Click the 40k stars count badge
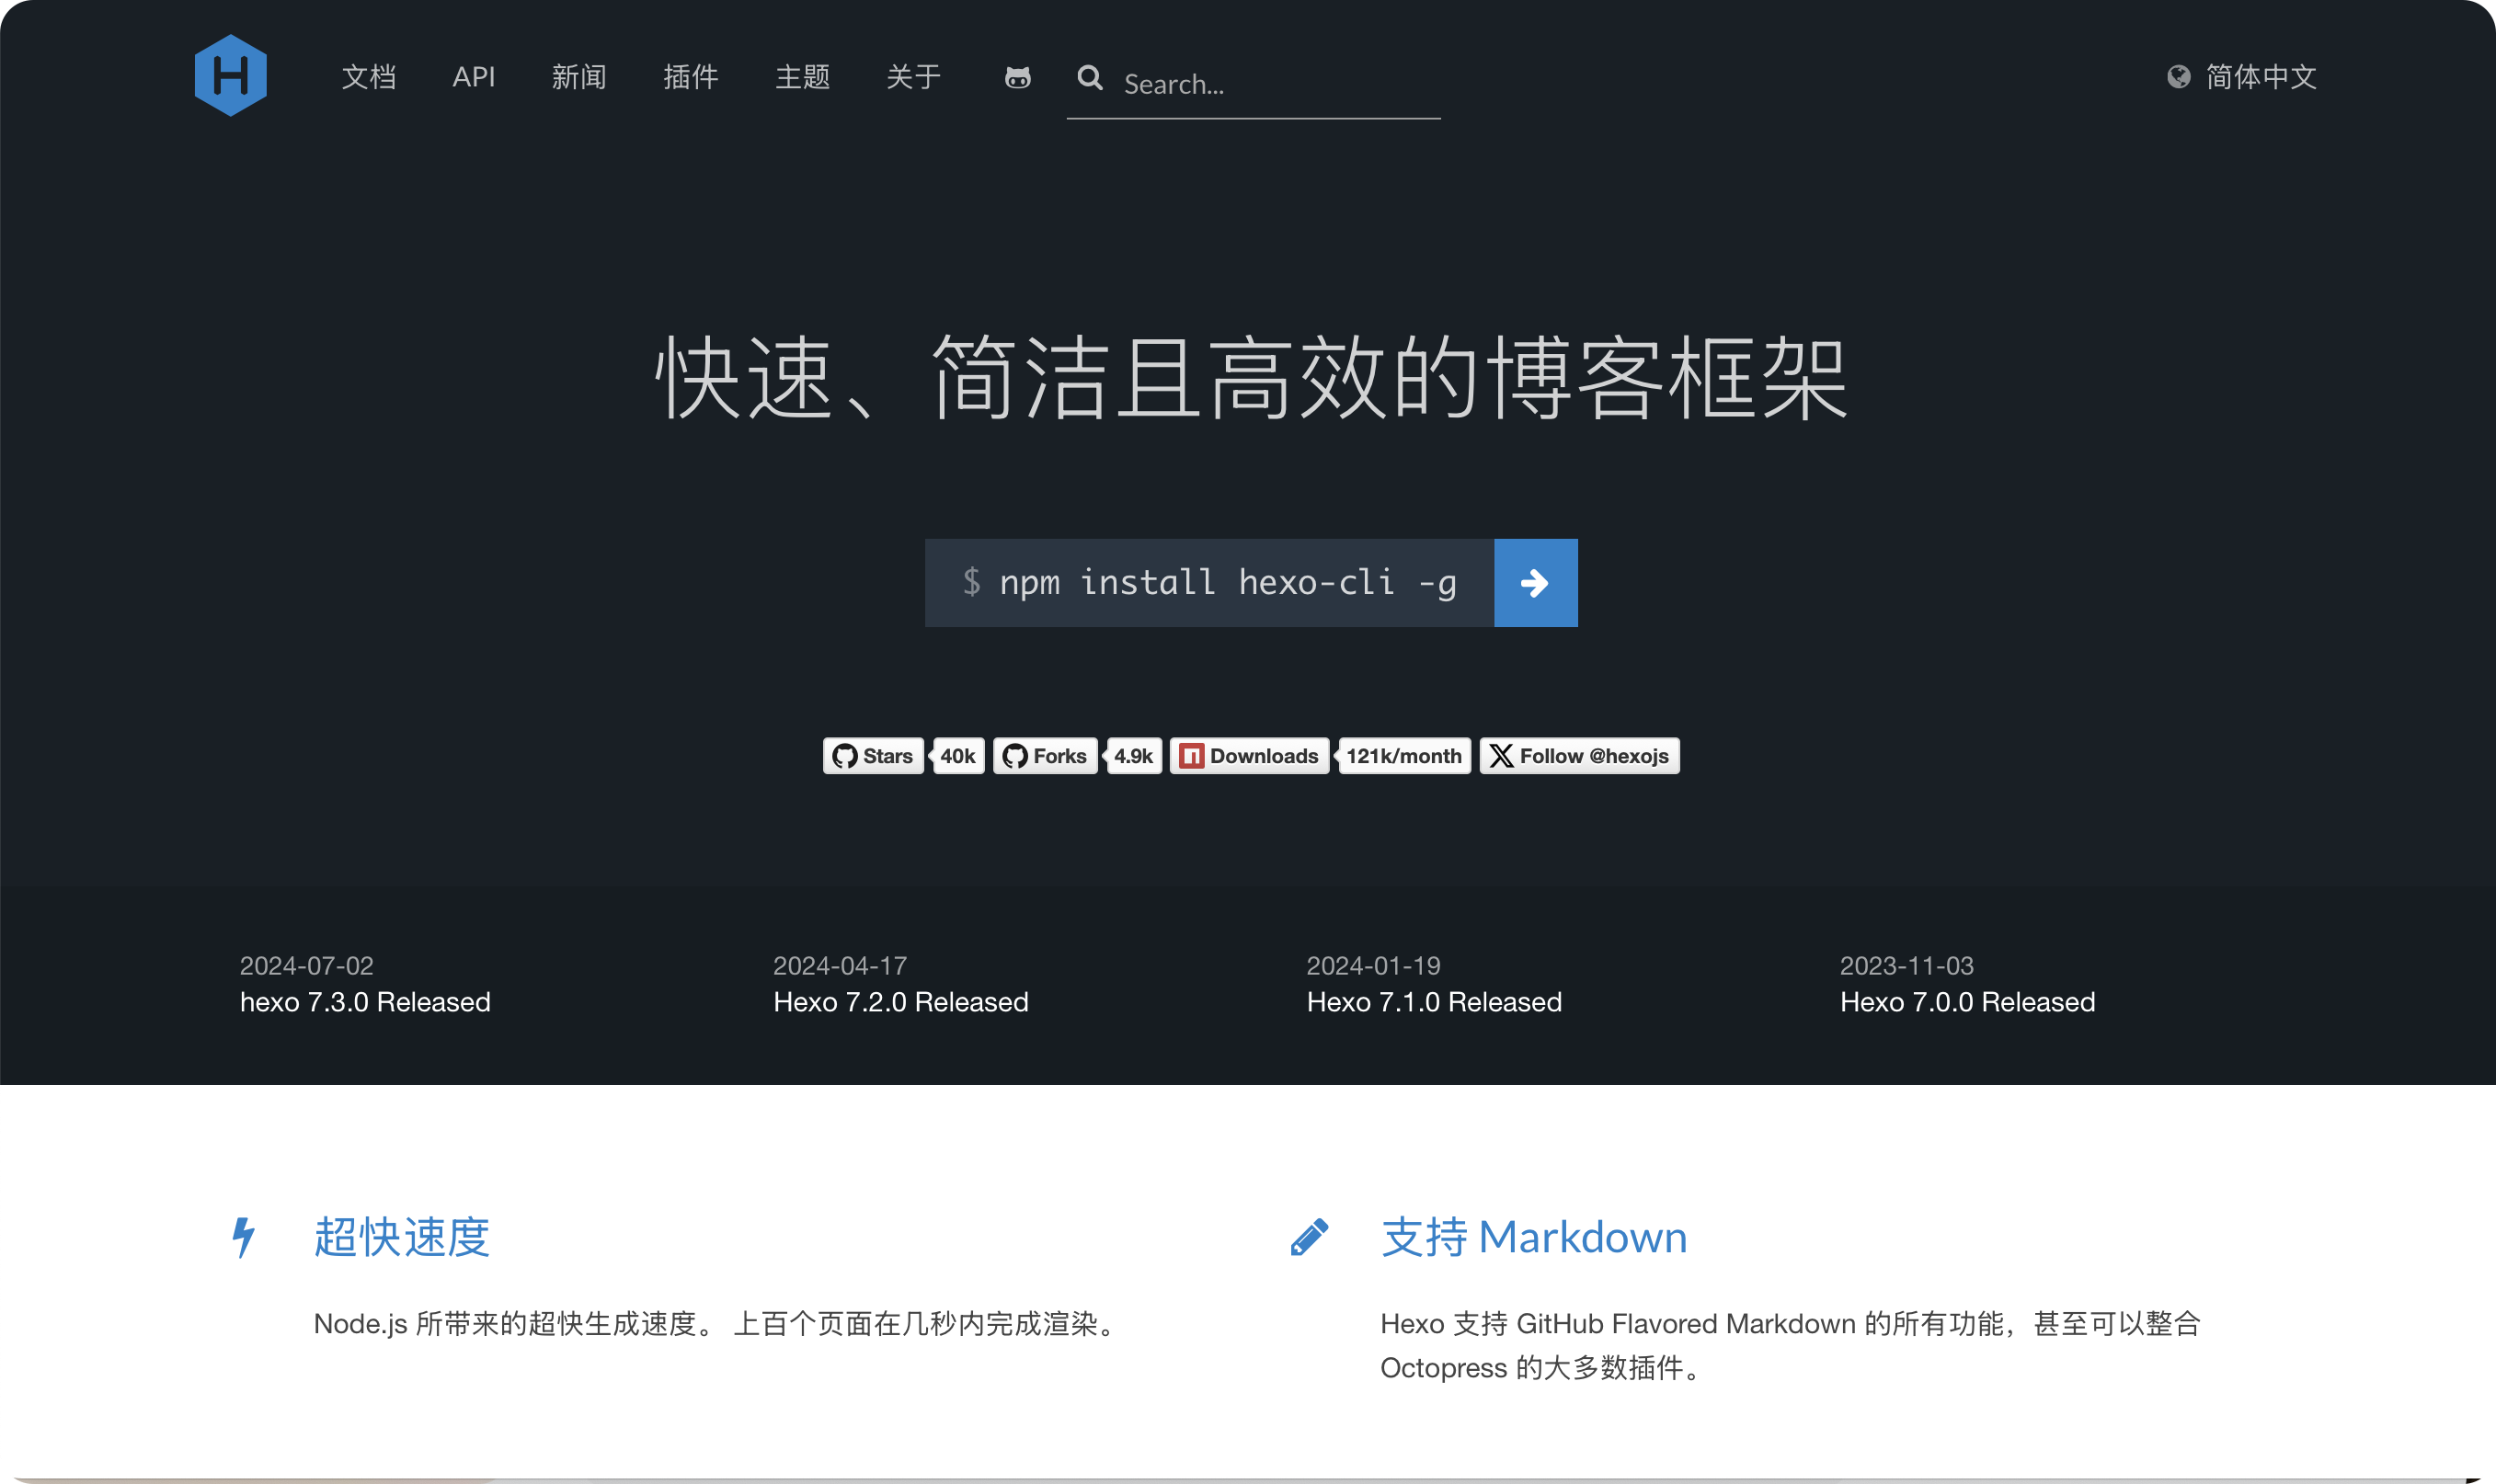 click(957, 756)
